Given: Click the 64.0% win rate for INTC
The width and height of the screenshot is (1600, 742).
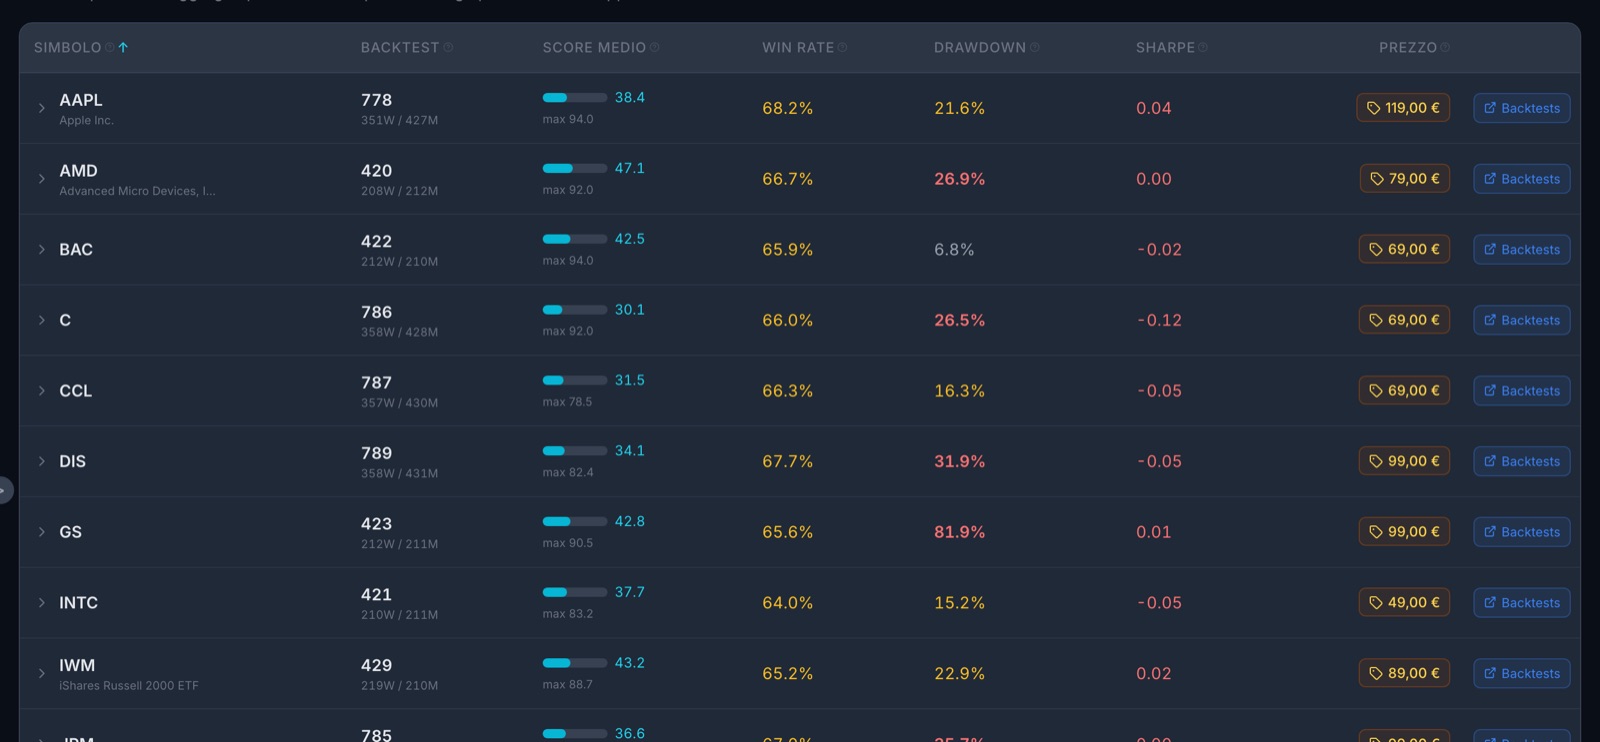Looking at the screenshot, I should coord(787,603).
